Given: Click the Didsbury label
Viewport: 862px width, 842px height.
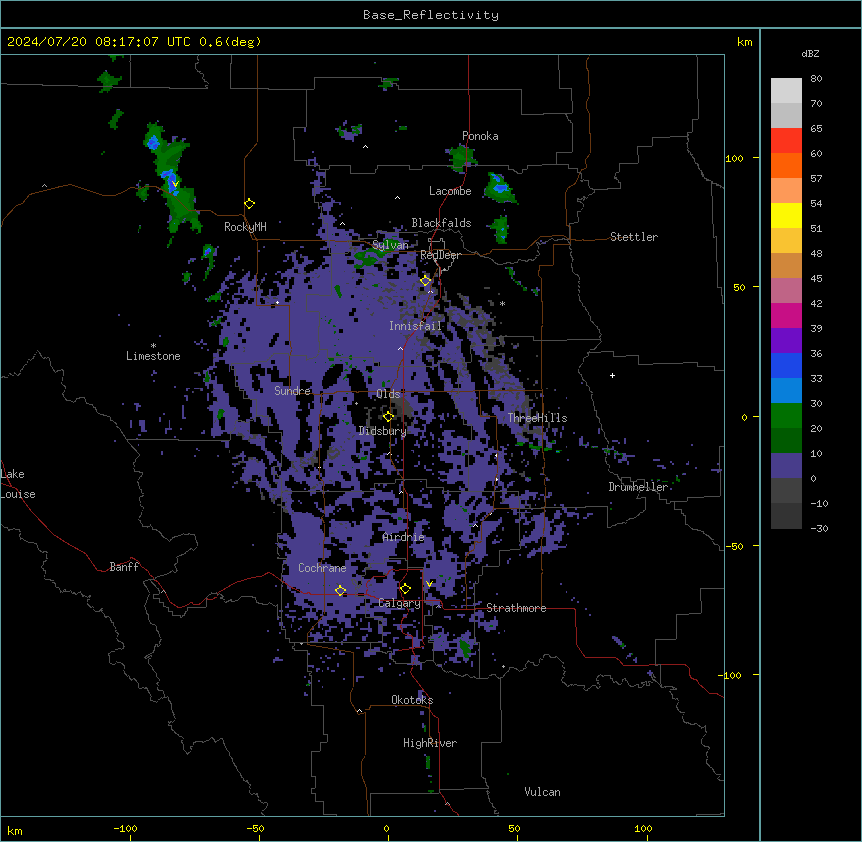Looking at the screenshot, I should tap(383, 431).
